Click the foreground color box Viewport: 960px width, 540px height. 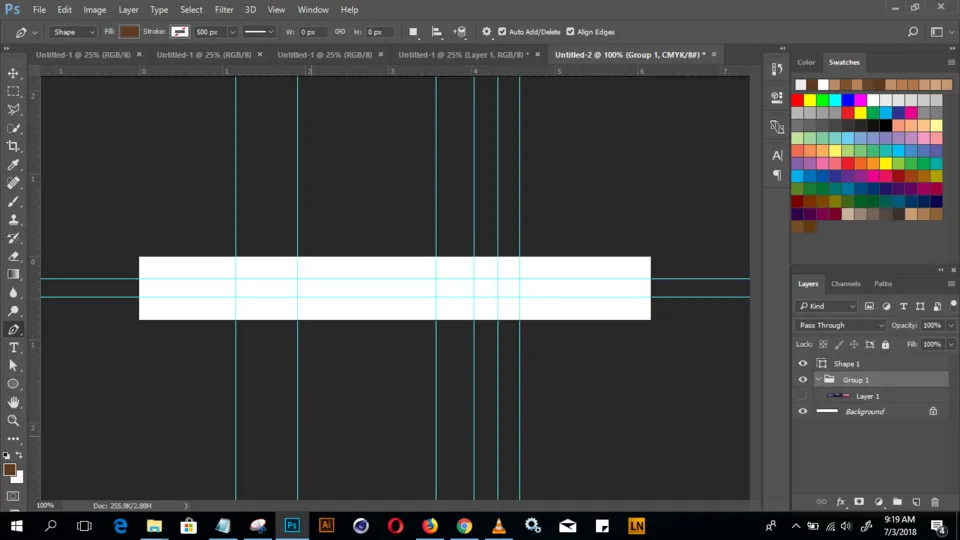pyautogui.click(x=9, y=470)
